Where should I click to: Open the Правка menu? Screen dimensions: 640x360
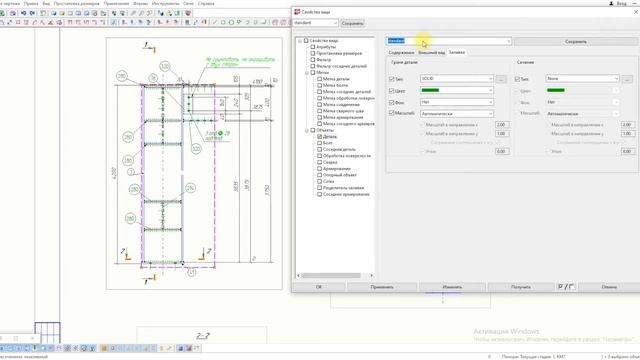tap(31, 3)
